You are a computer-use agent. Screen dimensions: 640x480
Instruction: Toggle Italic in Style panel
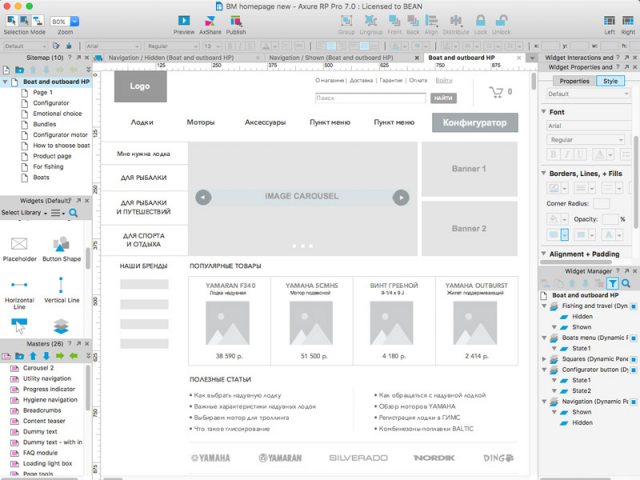pyautogui.click(x=567, y=154)
